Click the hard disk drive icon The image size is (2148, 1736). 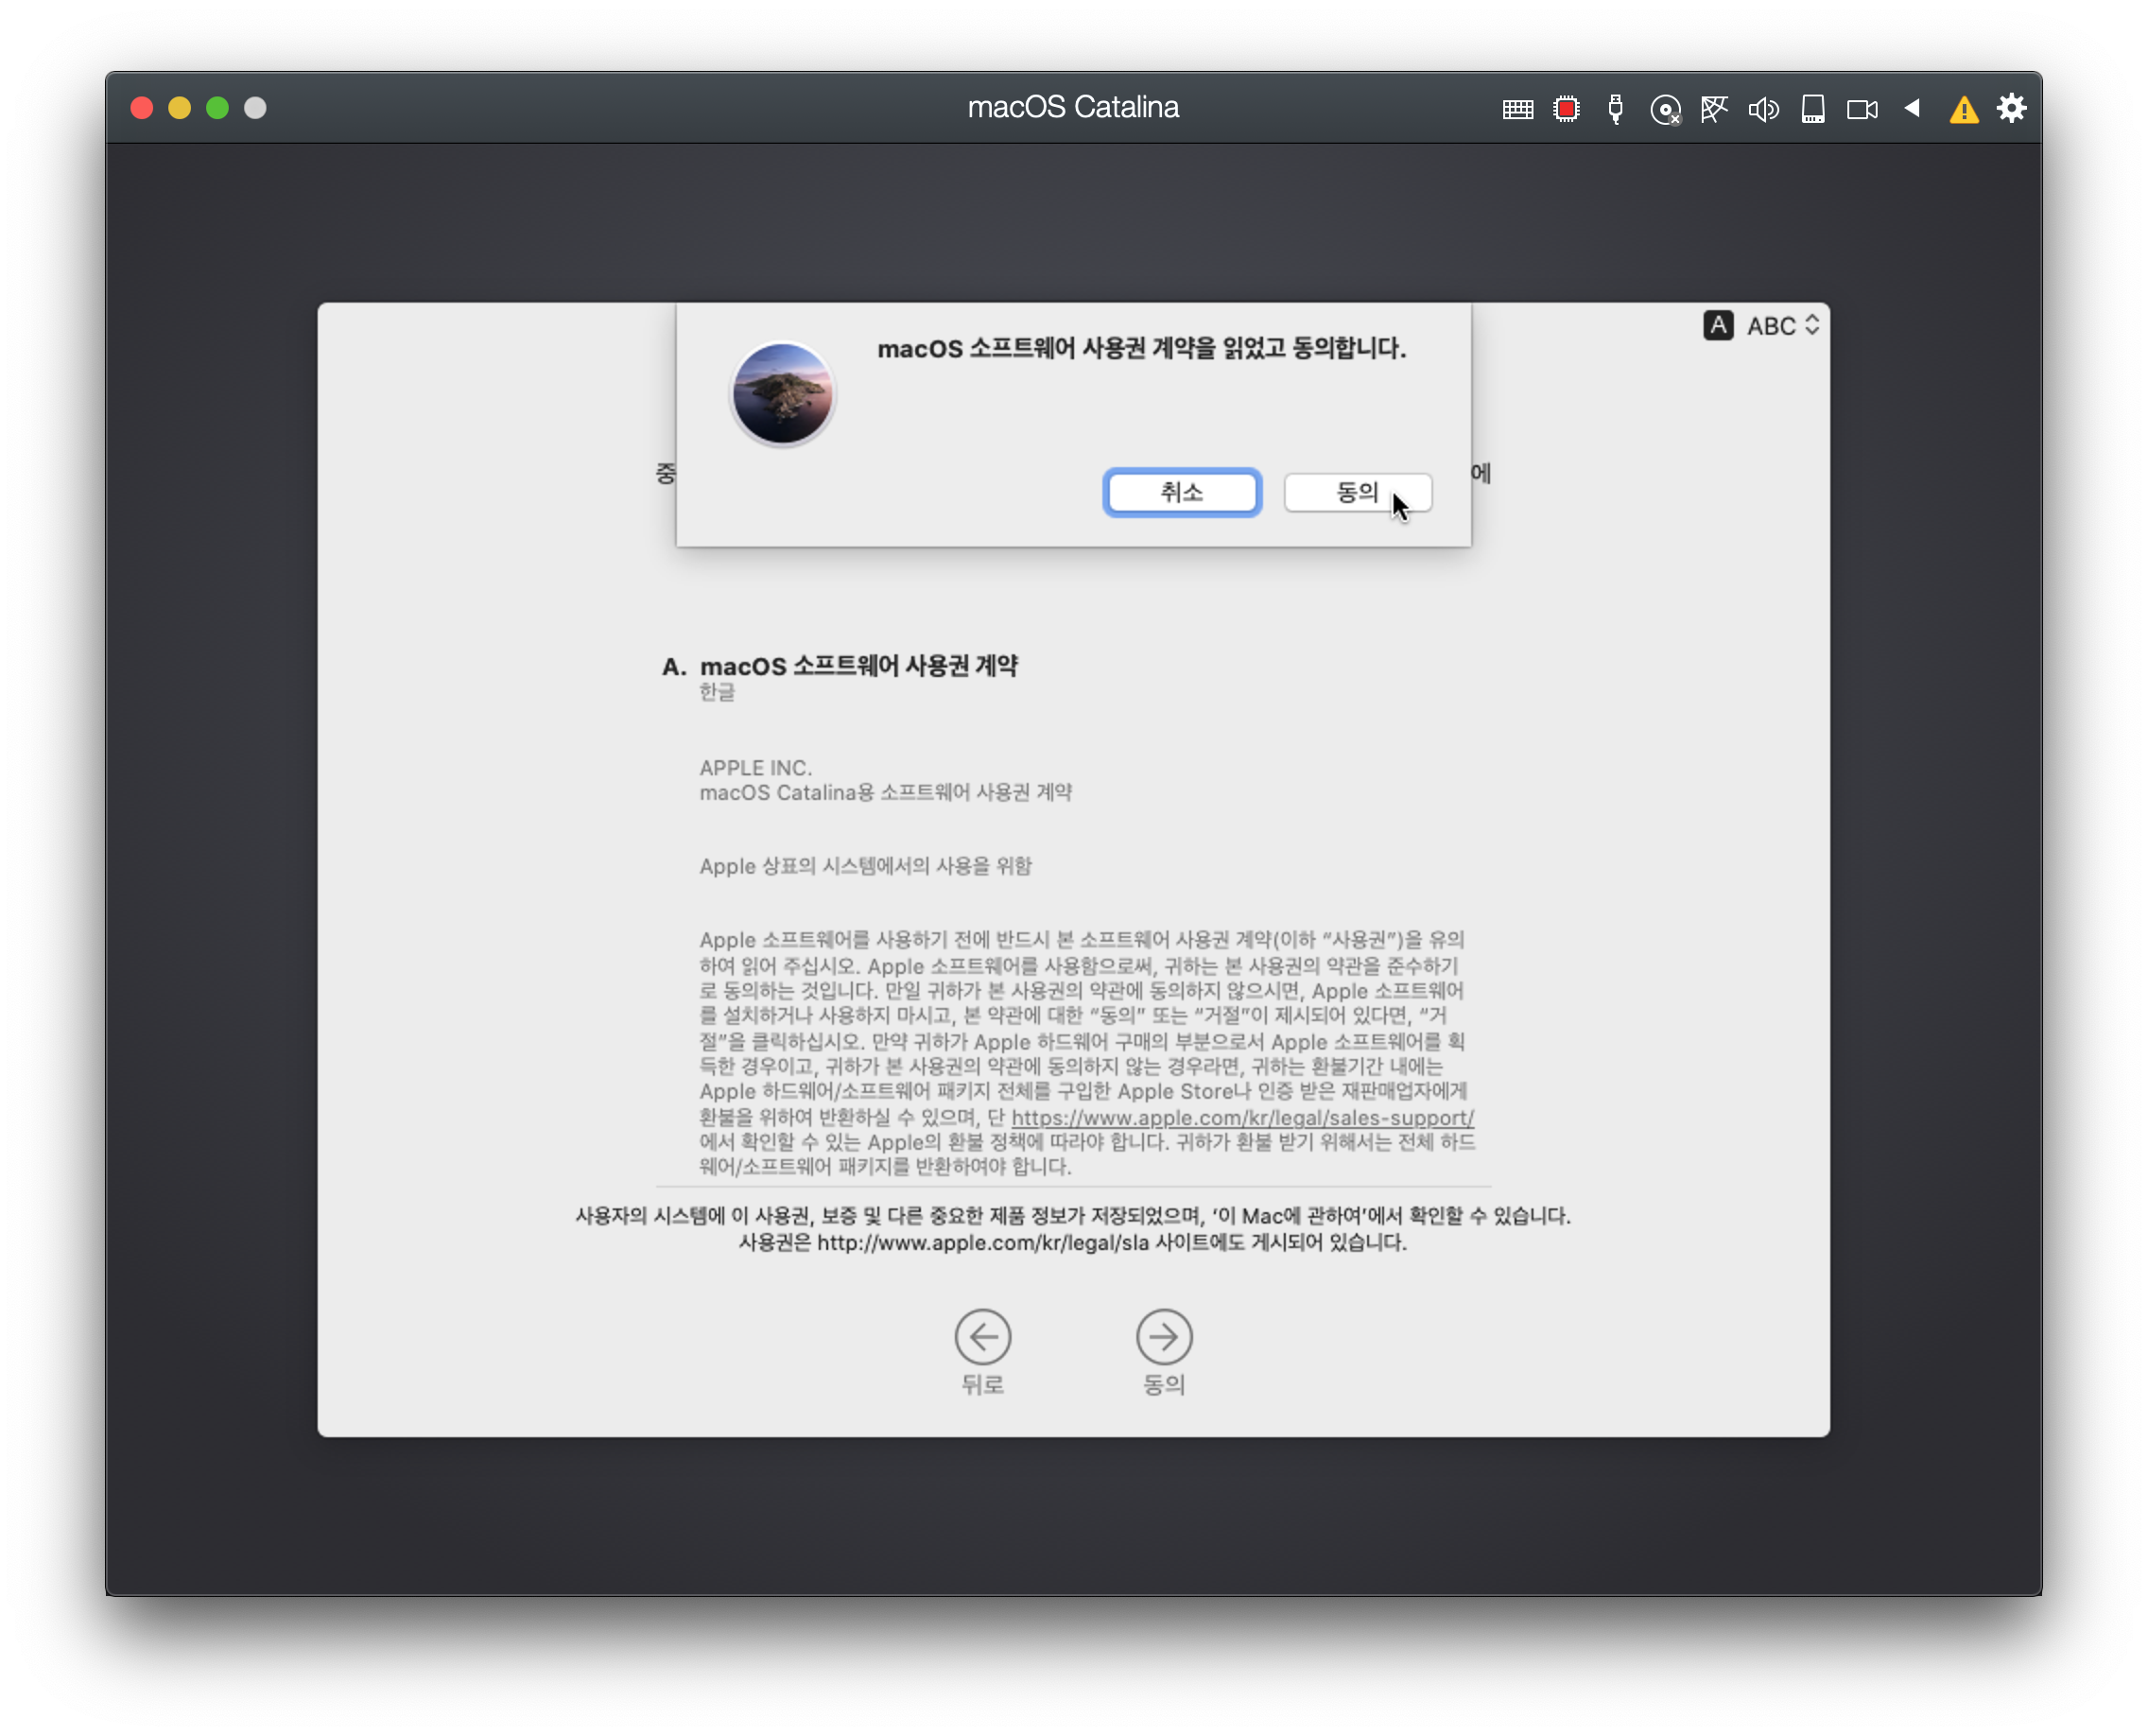coord(1812,109)
